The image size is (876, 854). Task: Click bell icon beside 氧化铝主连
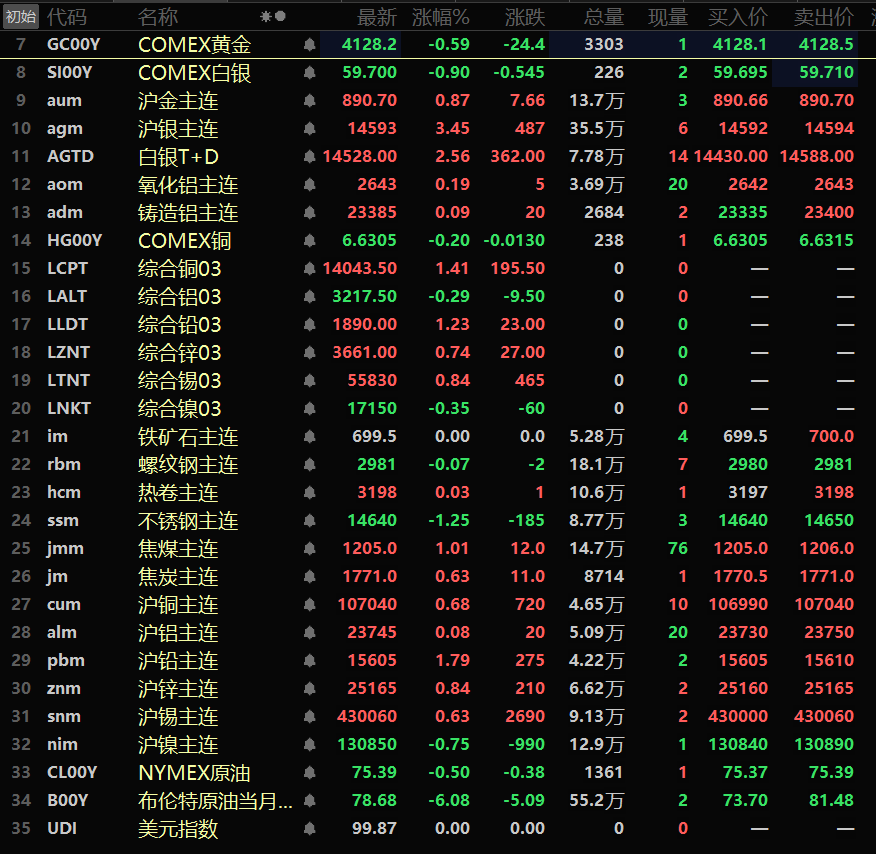click(x=310, y=184)
